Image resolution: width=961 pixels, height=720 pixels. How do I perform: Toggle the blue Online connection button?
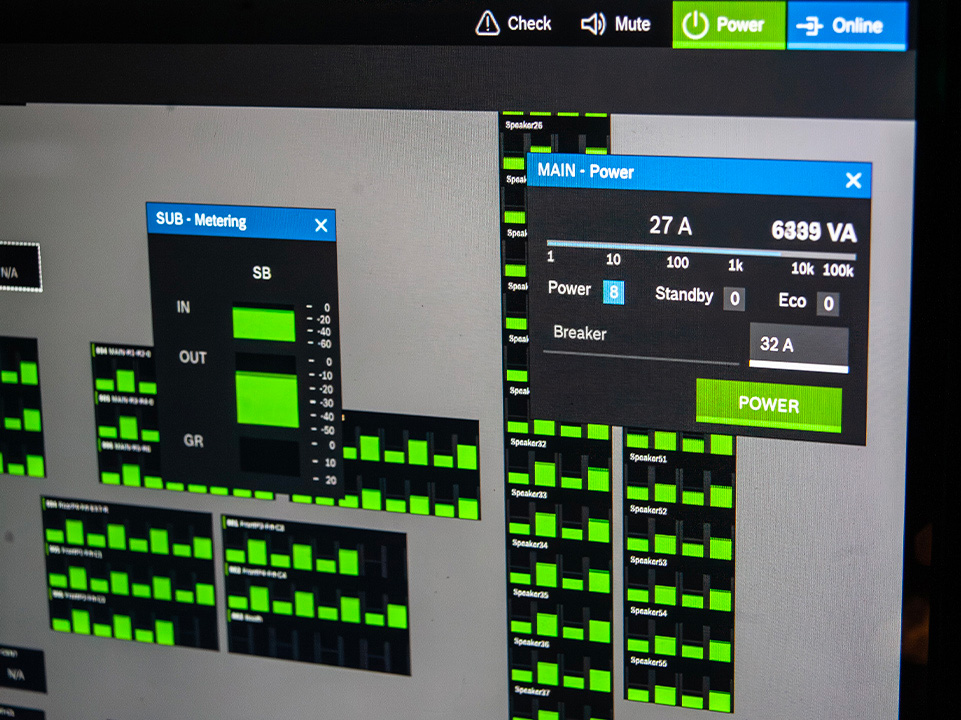[846, 26]
